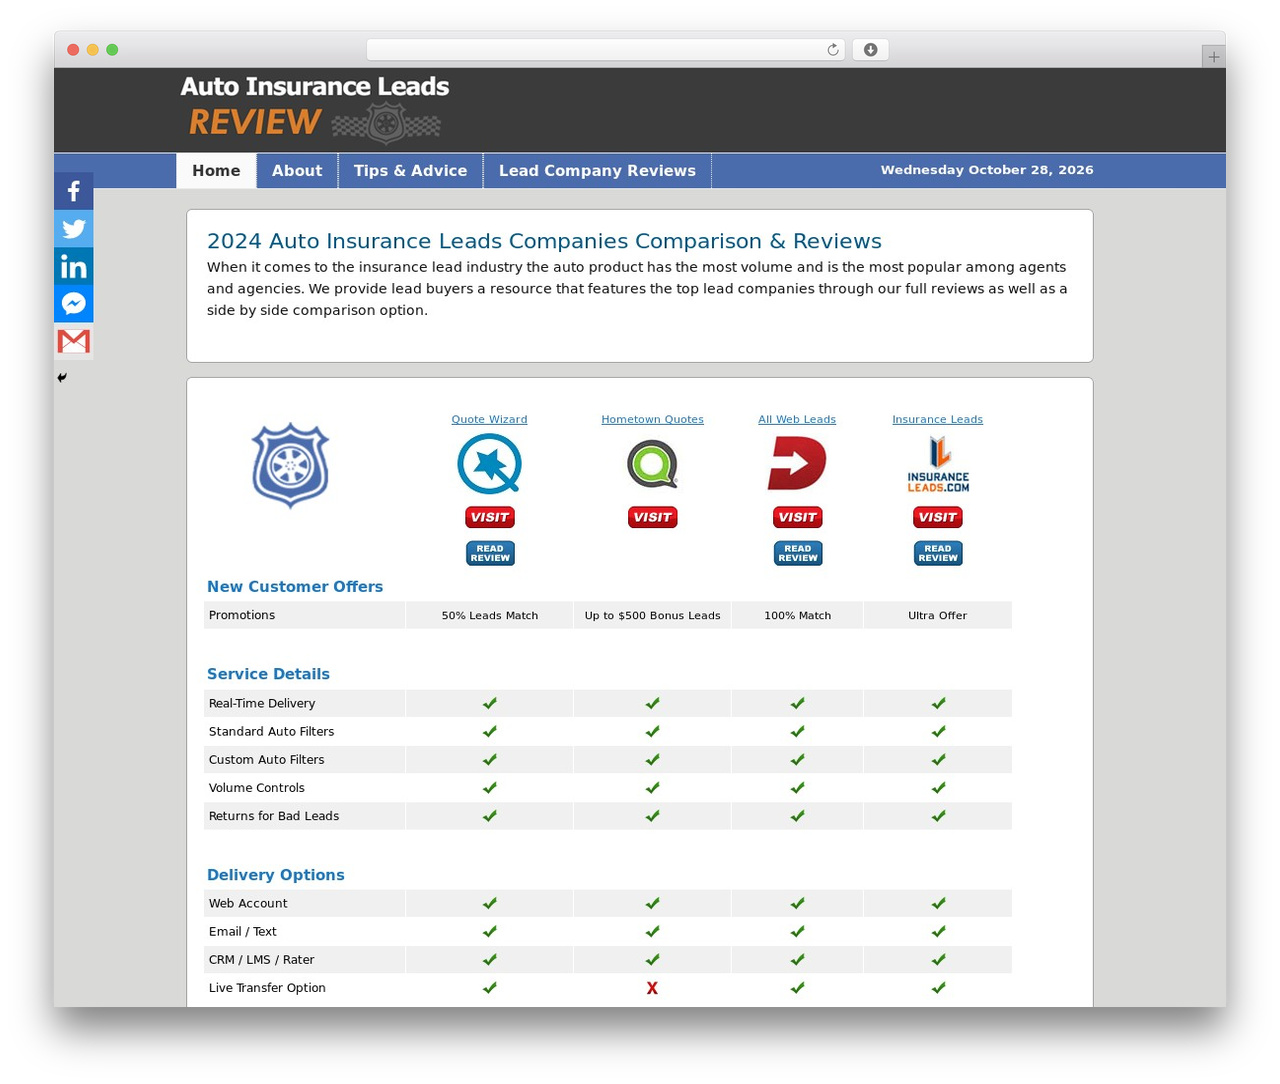This screenshot has height=1084, width=1280.
Task: Read the All Web Leads review
Action: tap(798, 553)
